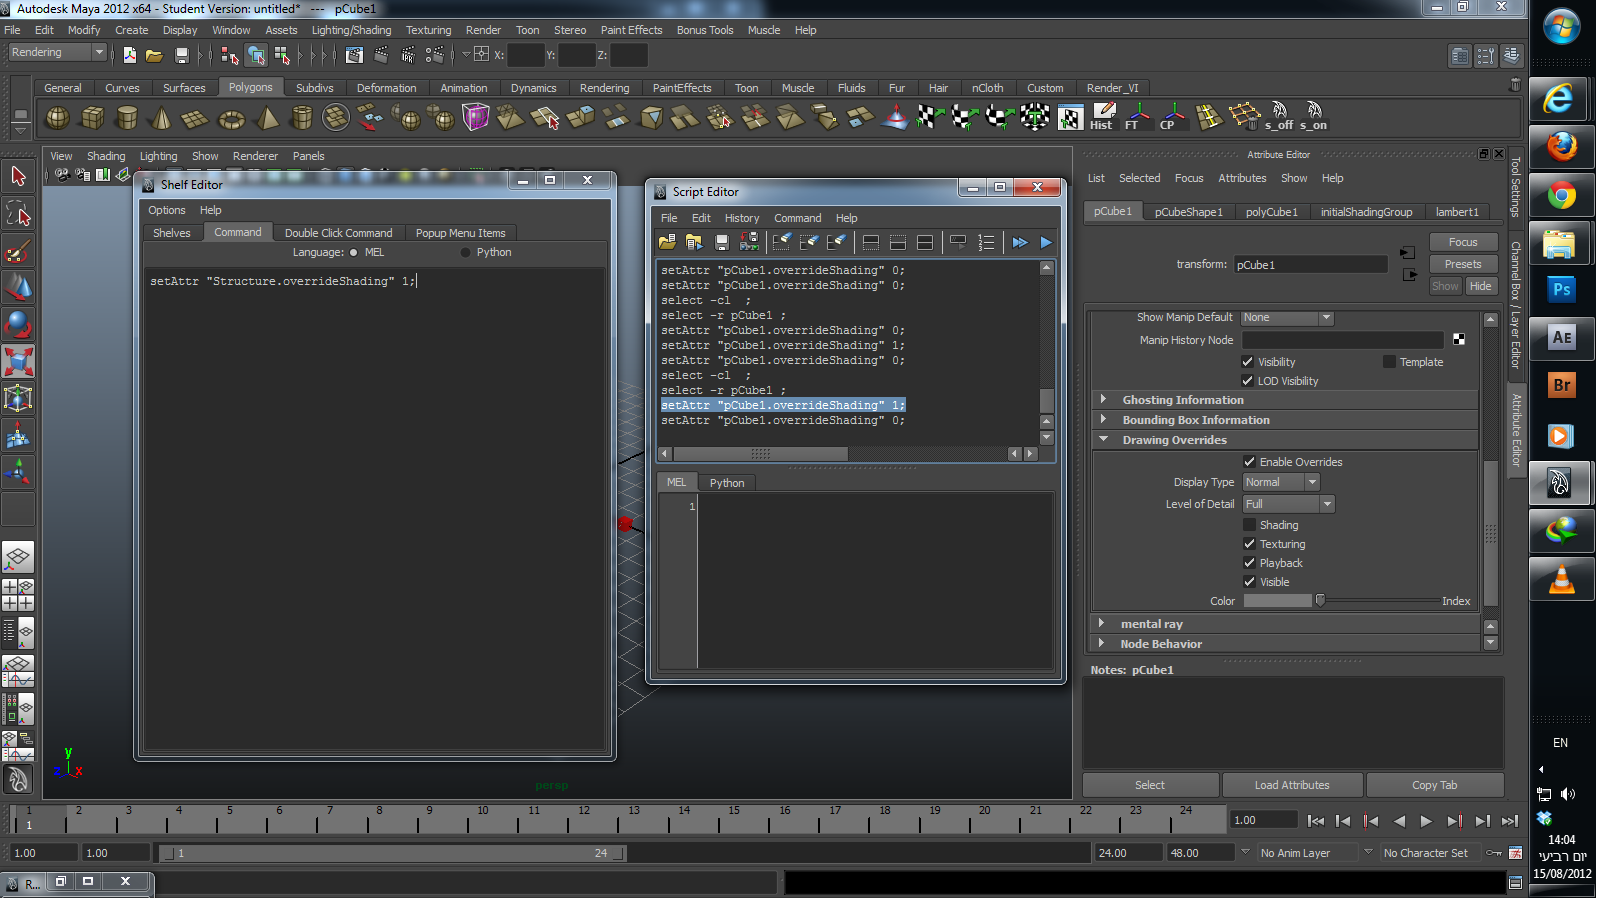This screenshot has height=900, width=1600.
Task: Open the lambert1 attribute tab
Action: click(x=1456, y=212)
